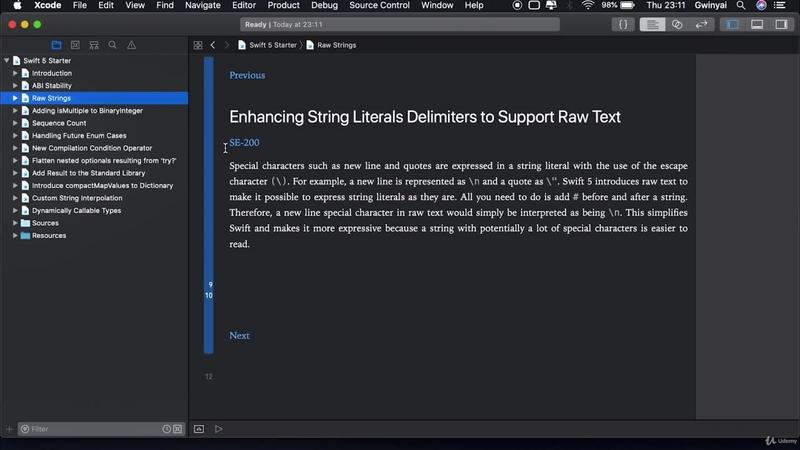Expand the Sources folder
800x450 pixels.
[15, 223]
